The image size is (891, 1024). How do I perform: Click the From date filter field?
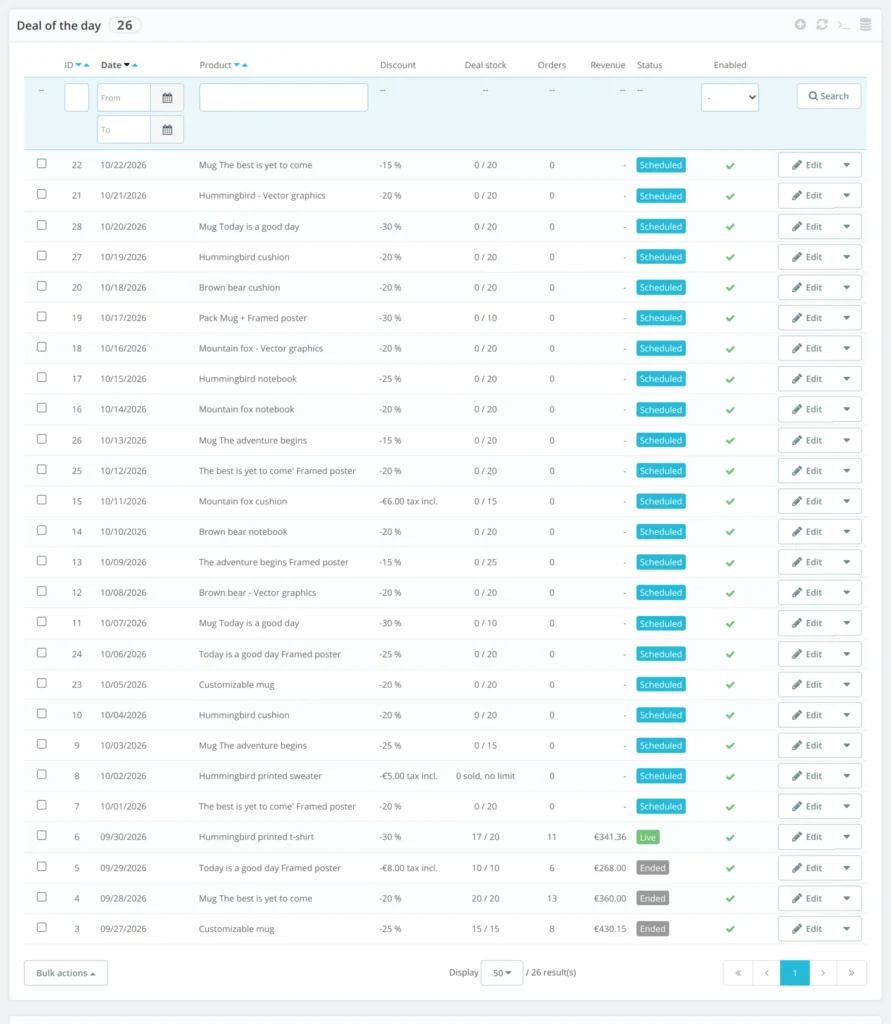click(x=124, y=98)
